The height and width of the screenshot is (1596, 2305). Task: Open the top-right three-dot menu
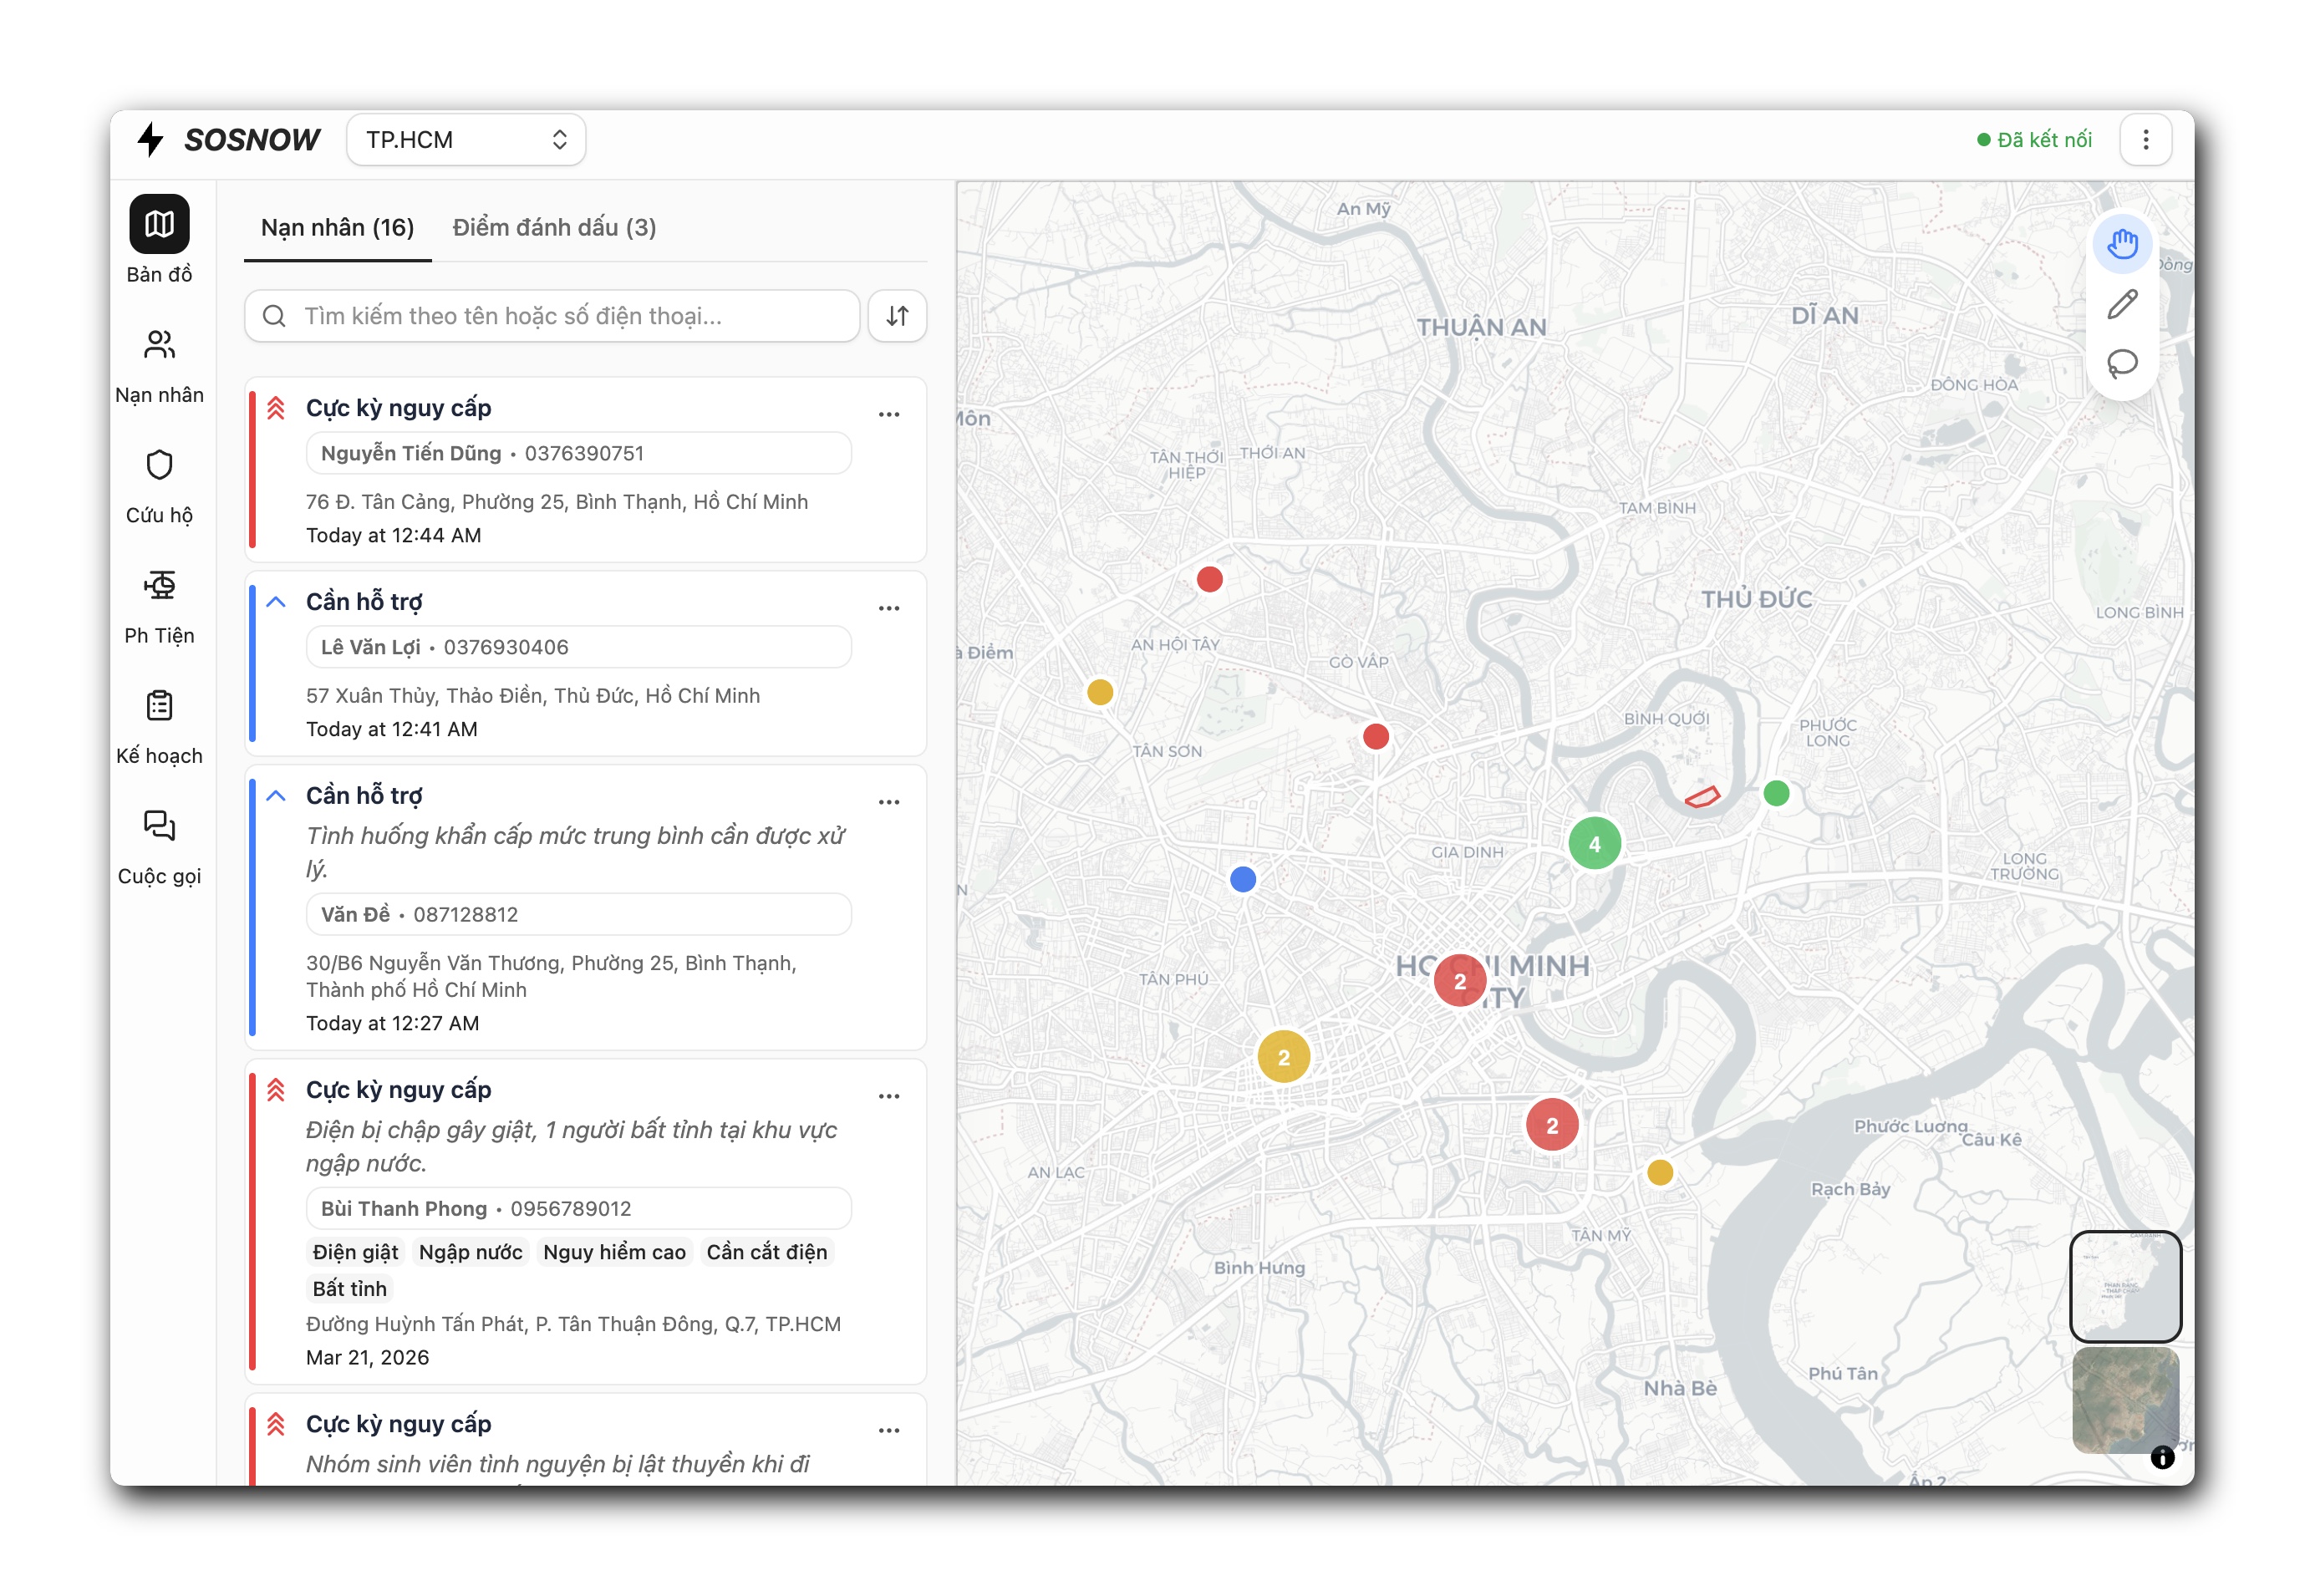(2145, 140)
